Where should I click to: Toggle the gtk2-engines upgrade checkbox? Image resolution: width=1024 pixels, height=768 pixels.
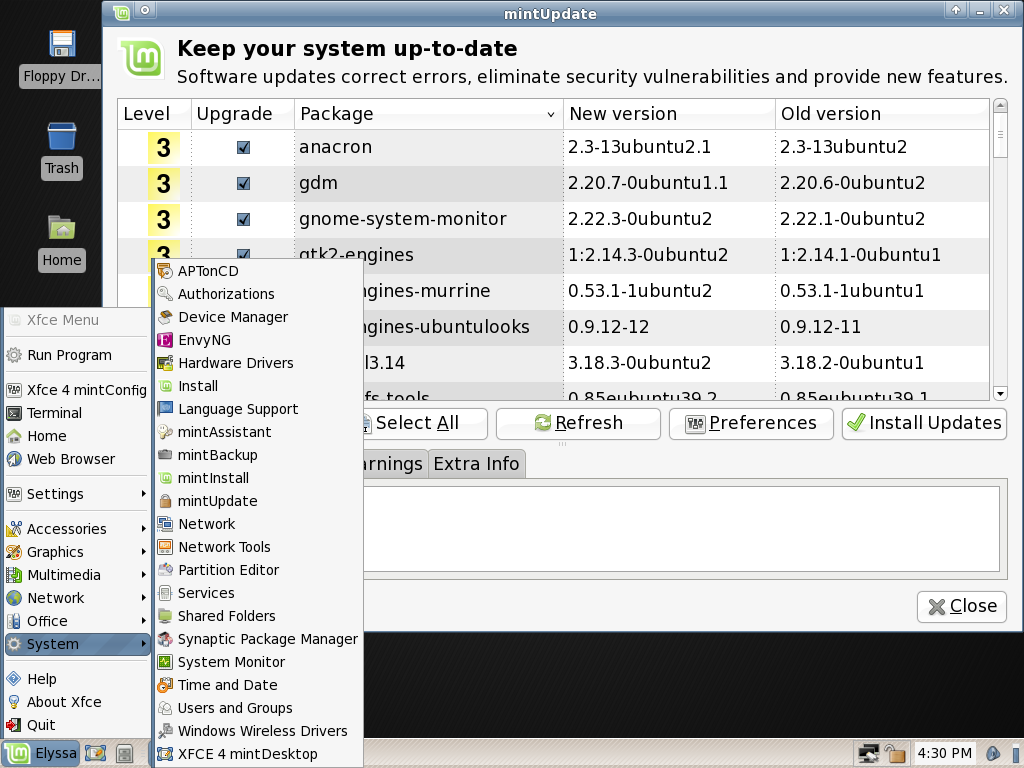(x=244, y=254)
